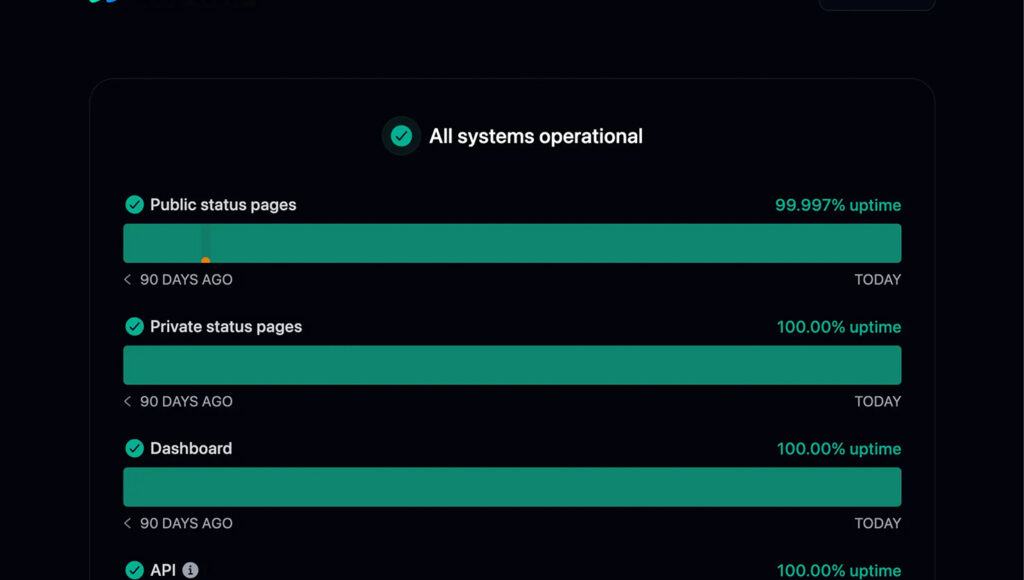Select the API component label
This screenshot has height=580, width=1024.
pyautogui.click(x=163, y=570)
